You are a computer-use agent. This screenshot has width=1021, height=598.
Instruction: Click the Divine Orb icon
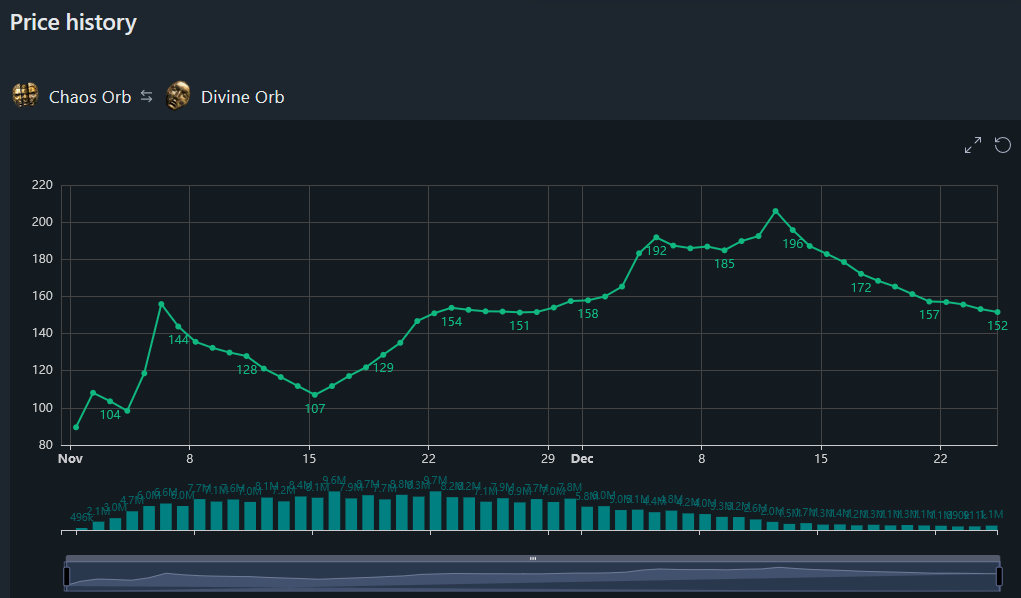pos(178,96)
